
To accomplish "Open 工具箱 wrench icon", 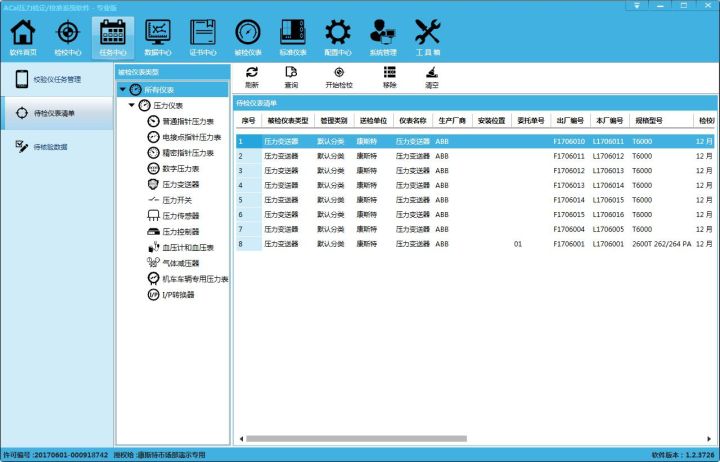I will 427,37.
